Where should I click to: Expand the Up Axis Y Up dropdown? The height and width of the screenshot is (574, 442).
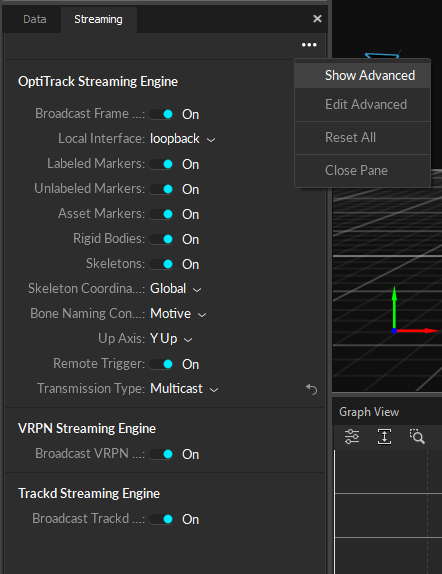pos(171,339)
